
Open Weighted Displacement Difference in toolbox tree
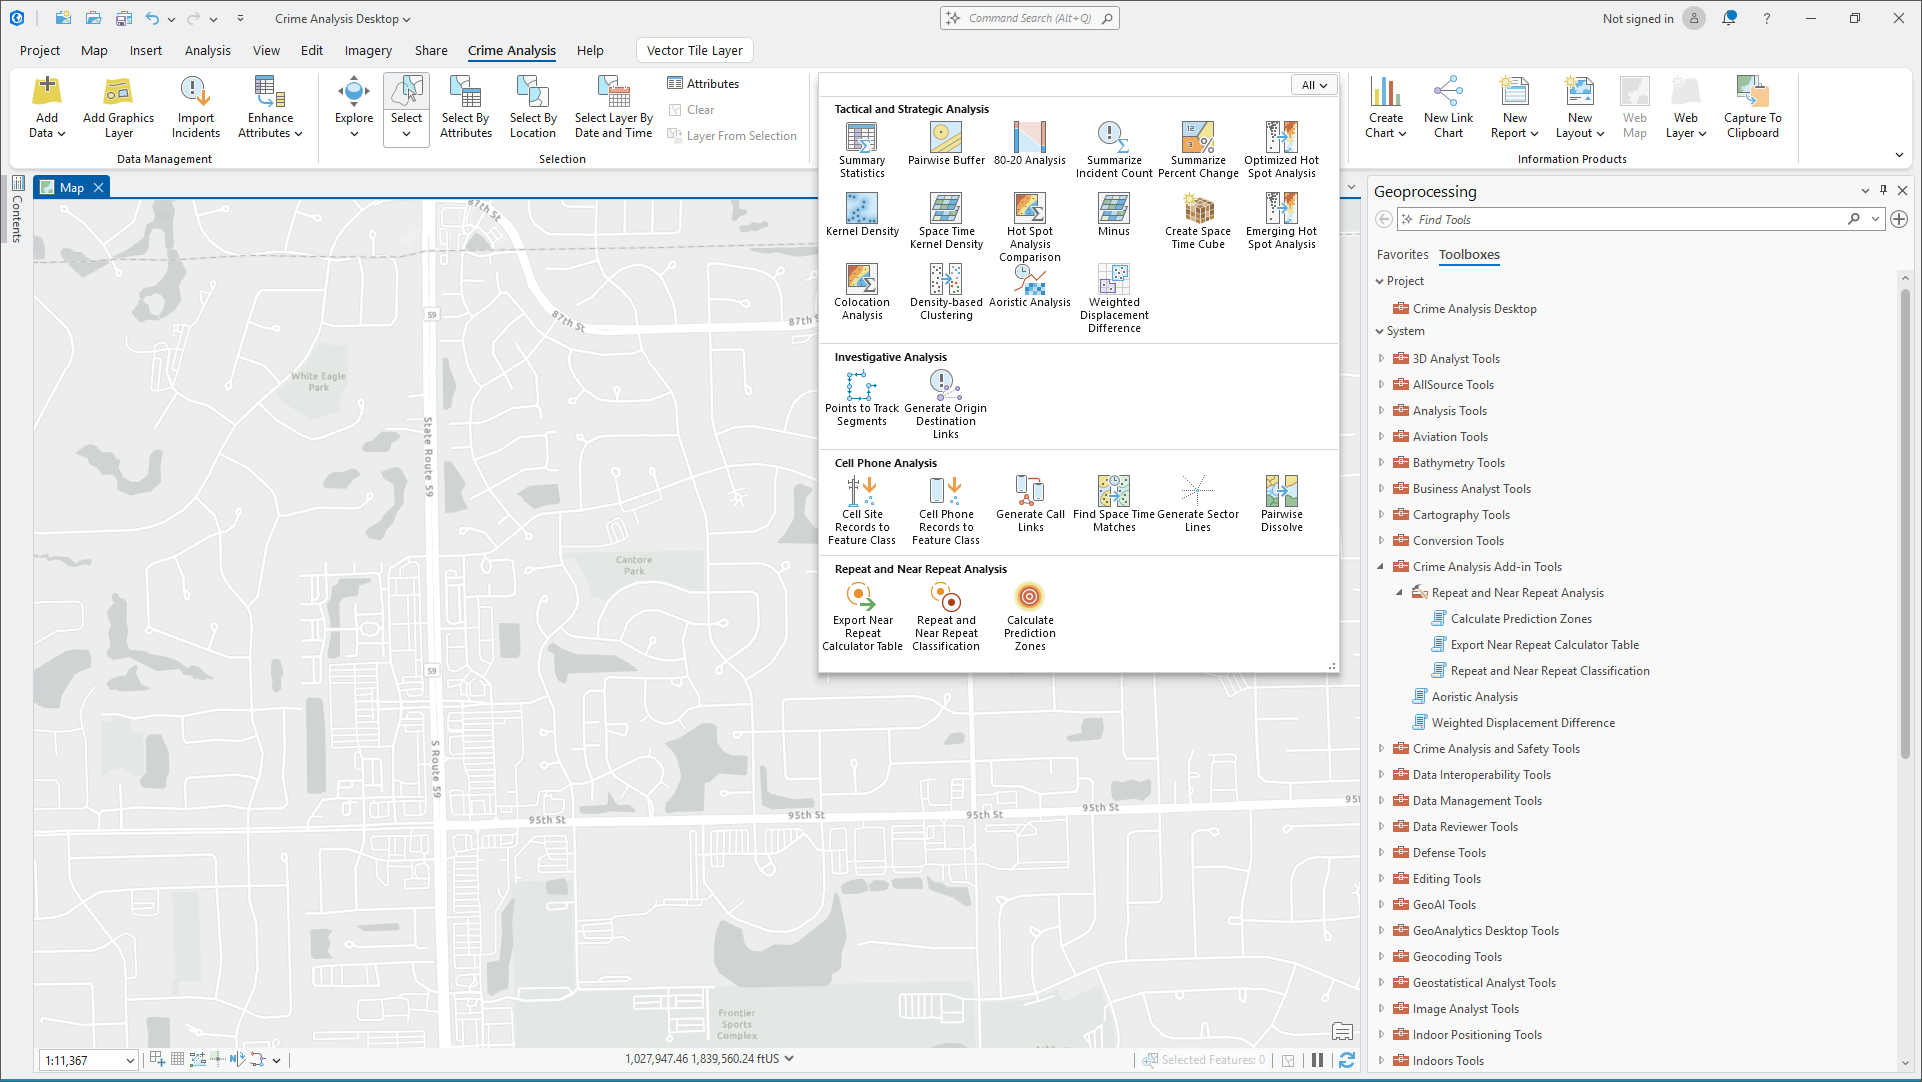coord(1523,723)
